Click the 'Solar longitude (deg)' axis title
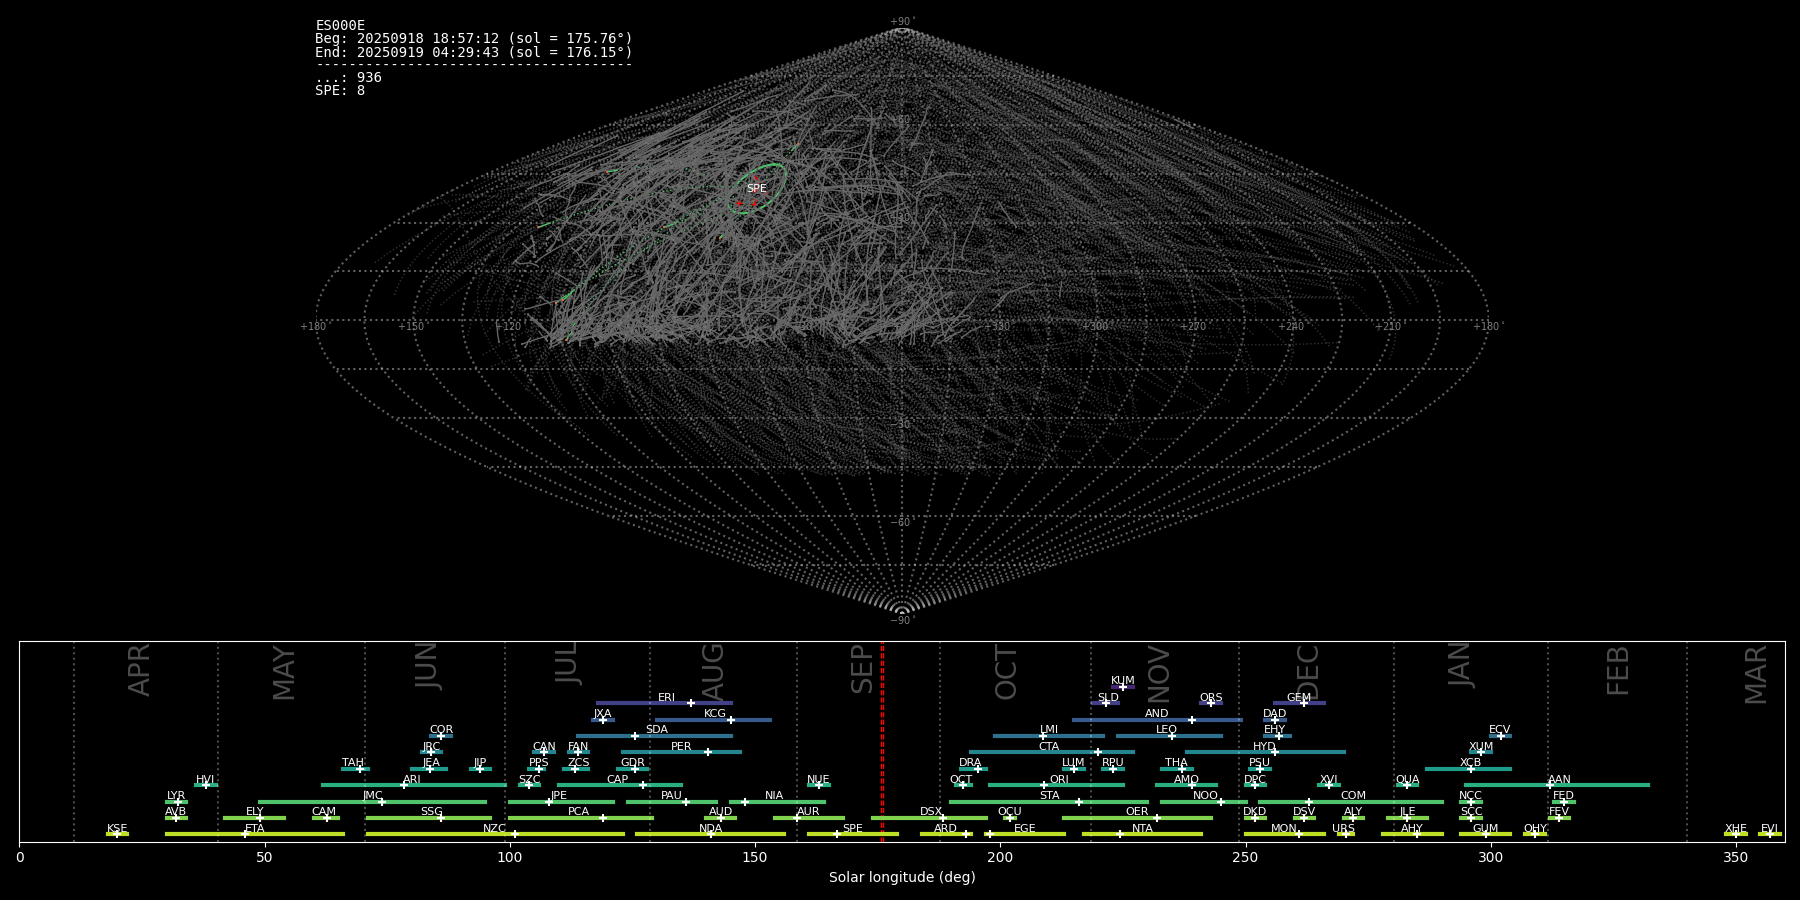 pyautogui.click(x=902, y=877)
